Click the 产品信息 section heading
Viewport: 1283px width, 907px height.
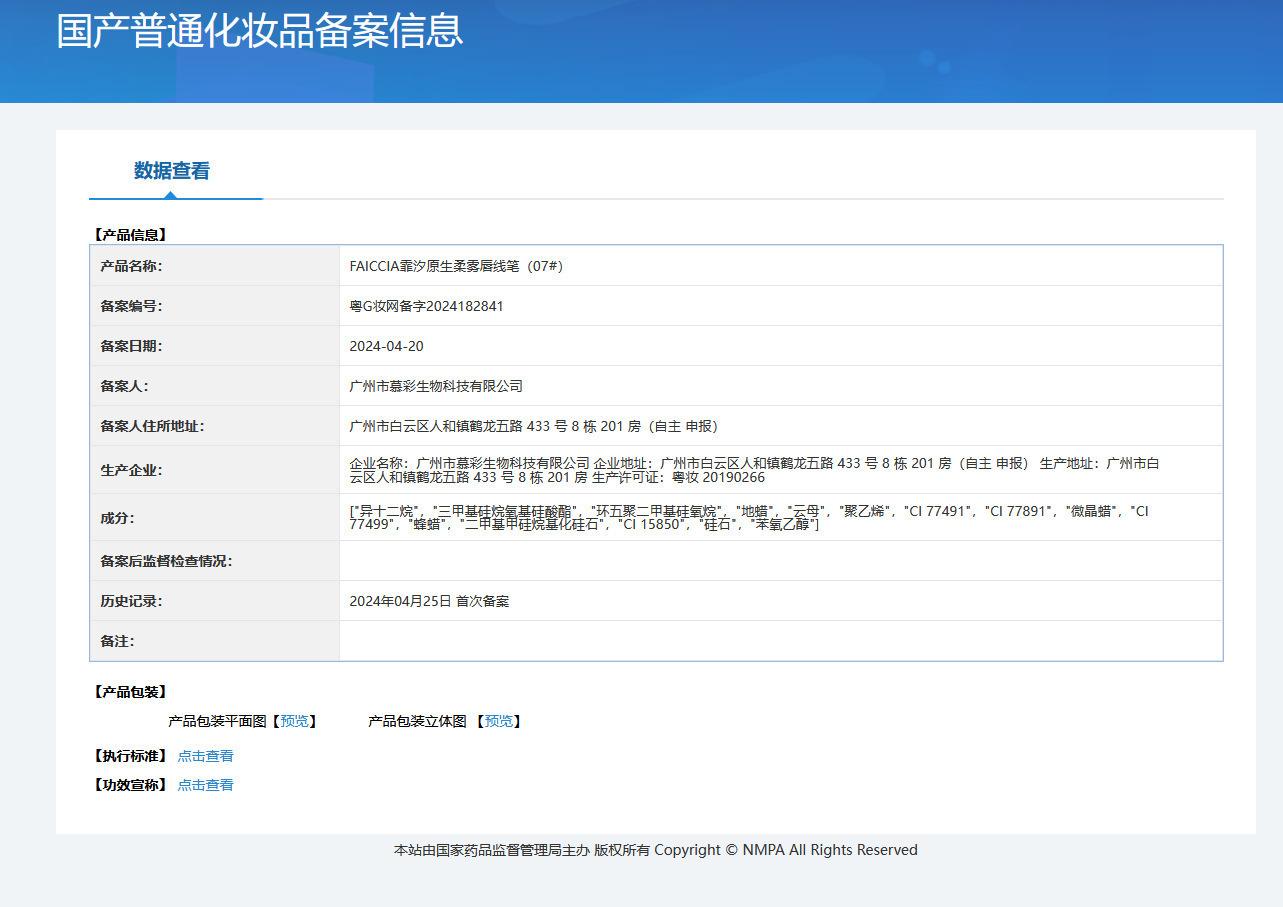[131, 235]
